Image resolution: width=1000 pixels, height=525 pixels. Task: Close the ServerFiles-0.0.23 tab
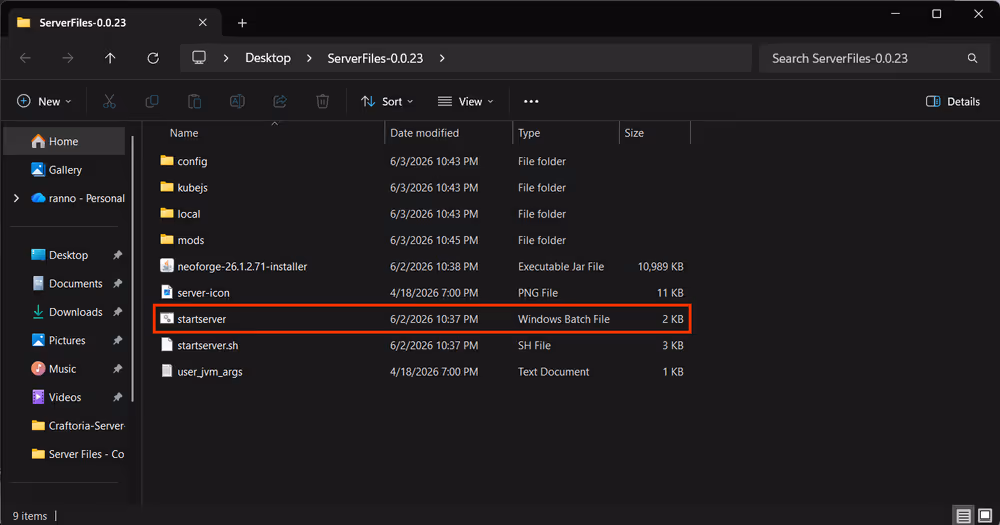[202, 22]
